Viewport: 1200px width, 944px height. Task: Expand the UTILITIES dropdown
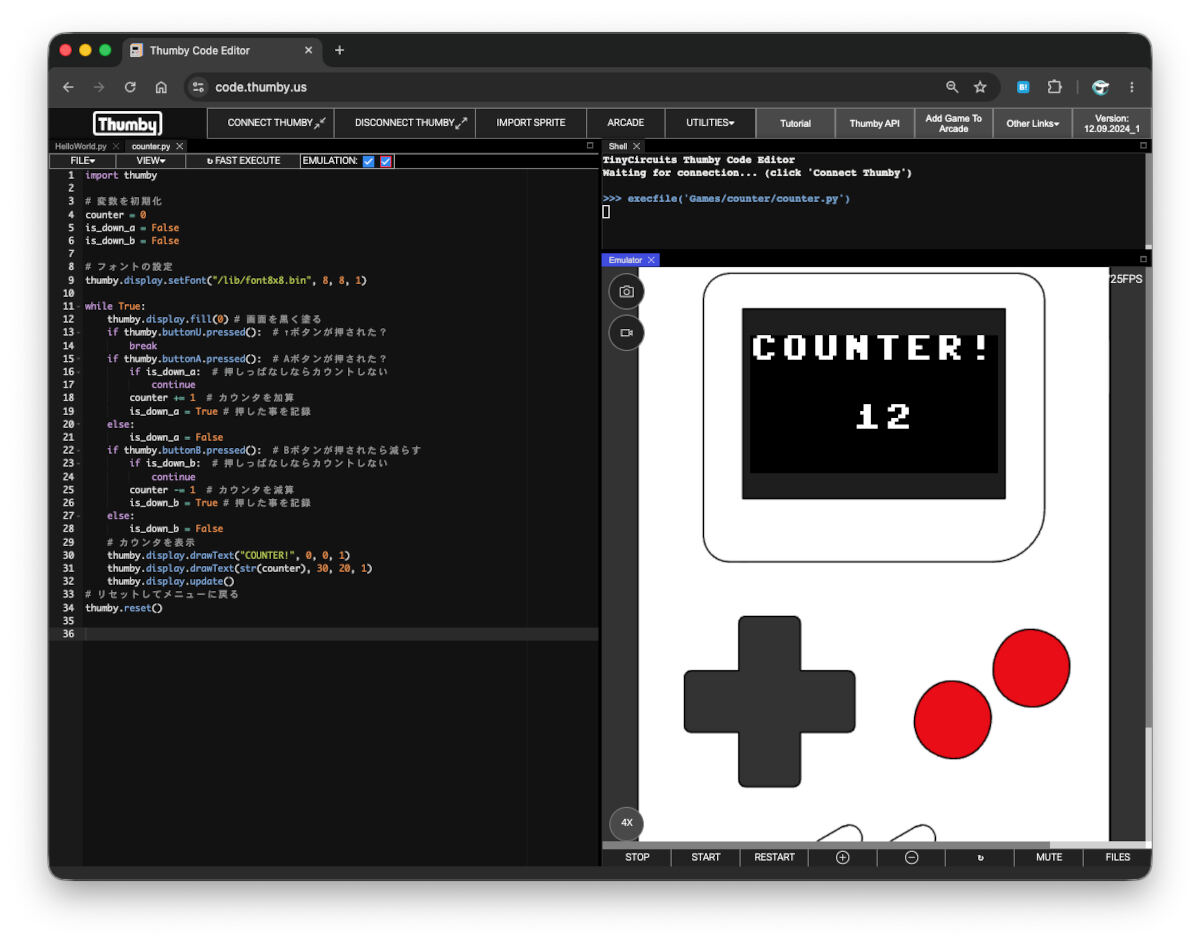click(710, 123)
